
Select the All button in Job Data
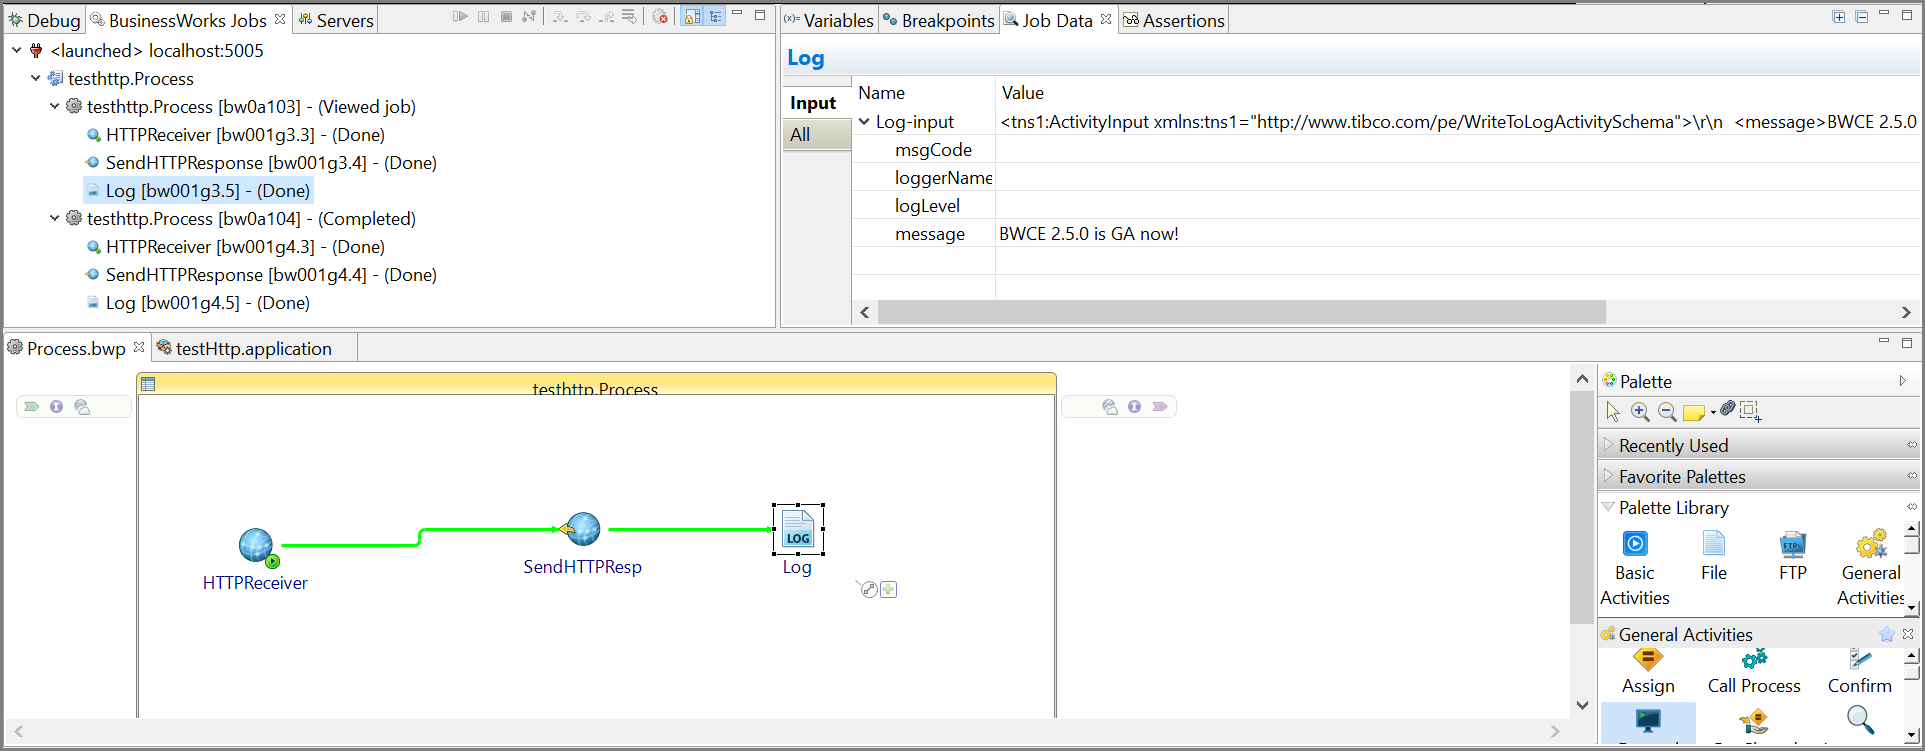pyautogui.click(x=801, y=135)
